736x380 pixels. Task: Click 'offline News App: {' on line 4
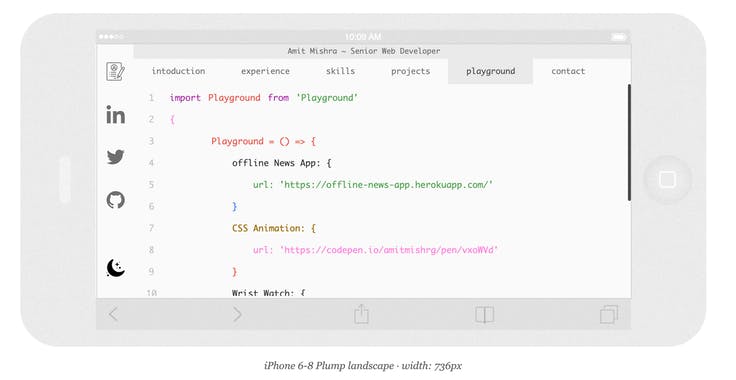(x=282, y=163)
